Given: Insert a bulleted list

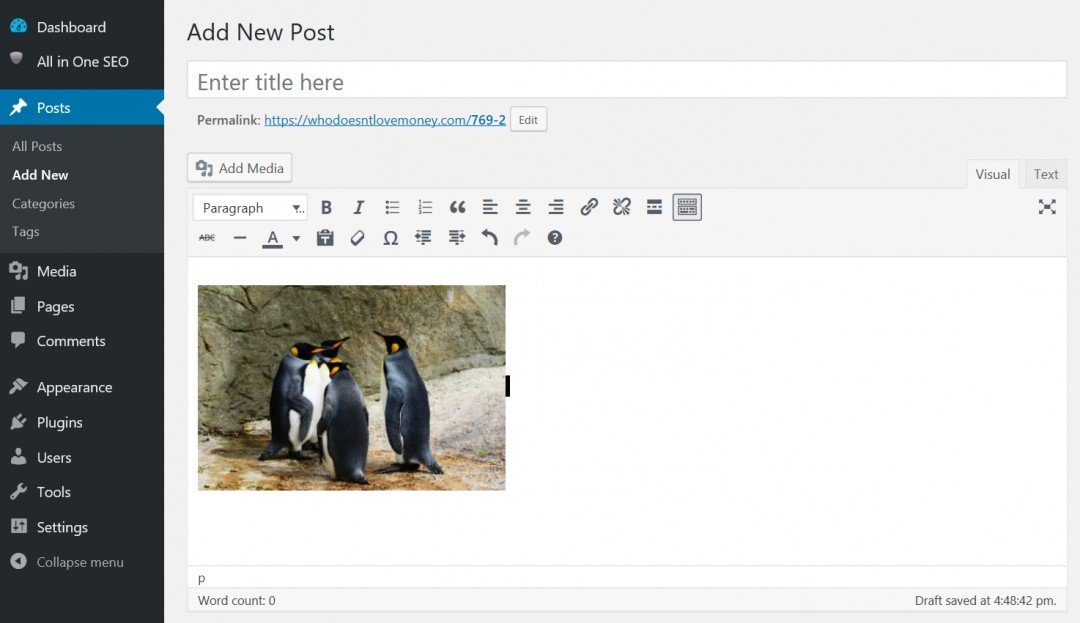Looking at the screenshot, I should [x=391, y=207].
